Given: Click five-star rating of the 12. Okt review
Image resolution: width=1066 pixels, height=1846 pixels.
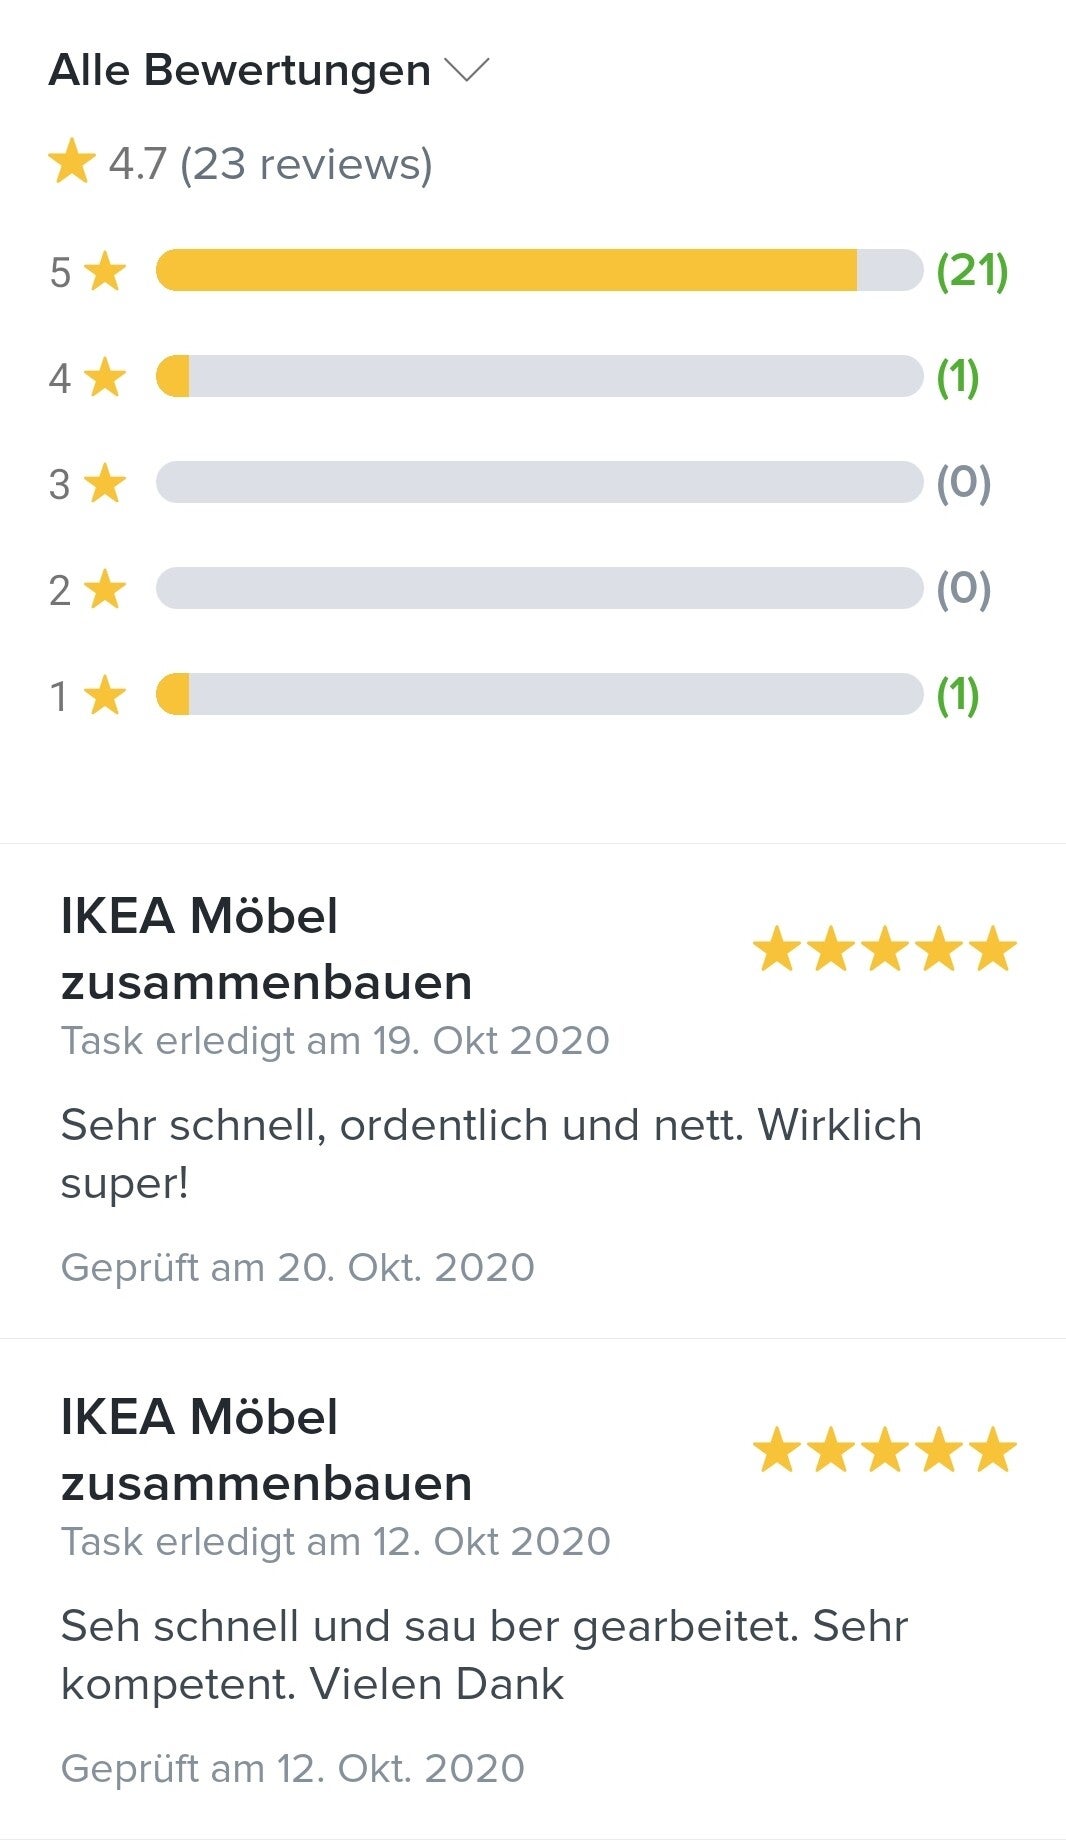Looking at the screenshot, I should pyautogui.click(x=884, y=1450).
